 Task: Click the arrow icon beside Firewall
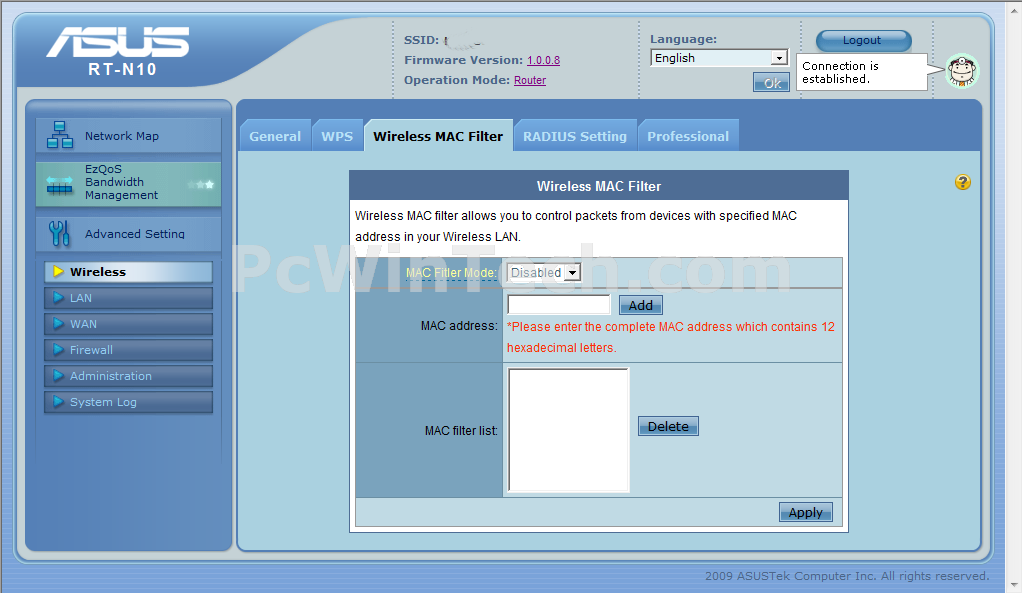point(58,350)
